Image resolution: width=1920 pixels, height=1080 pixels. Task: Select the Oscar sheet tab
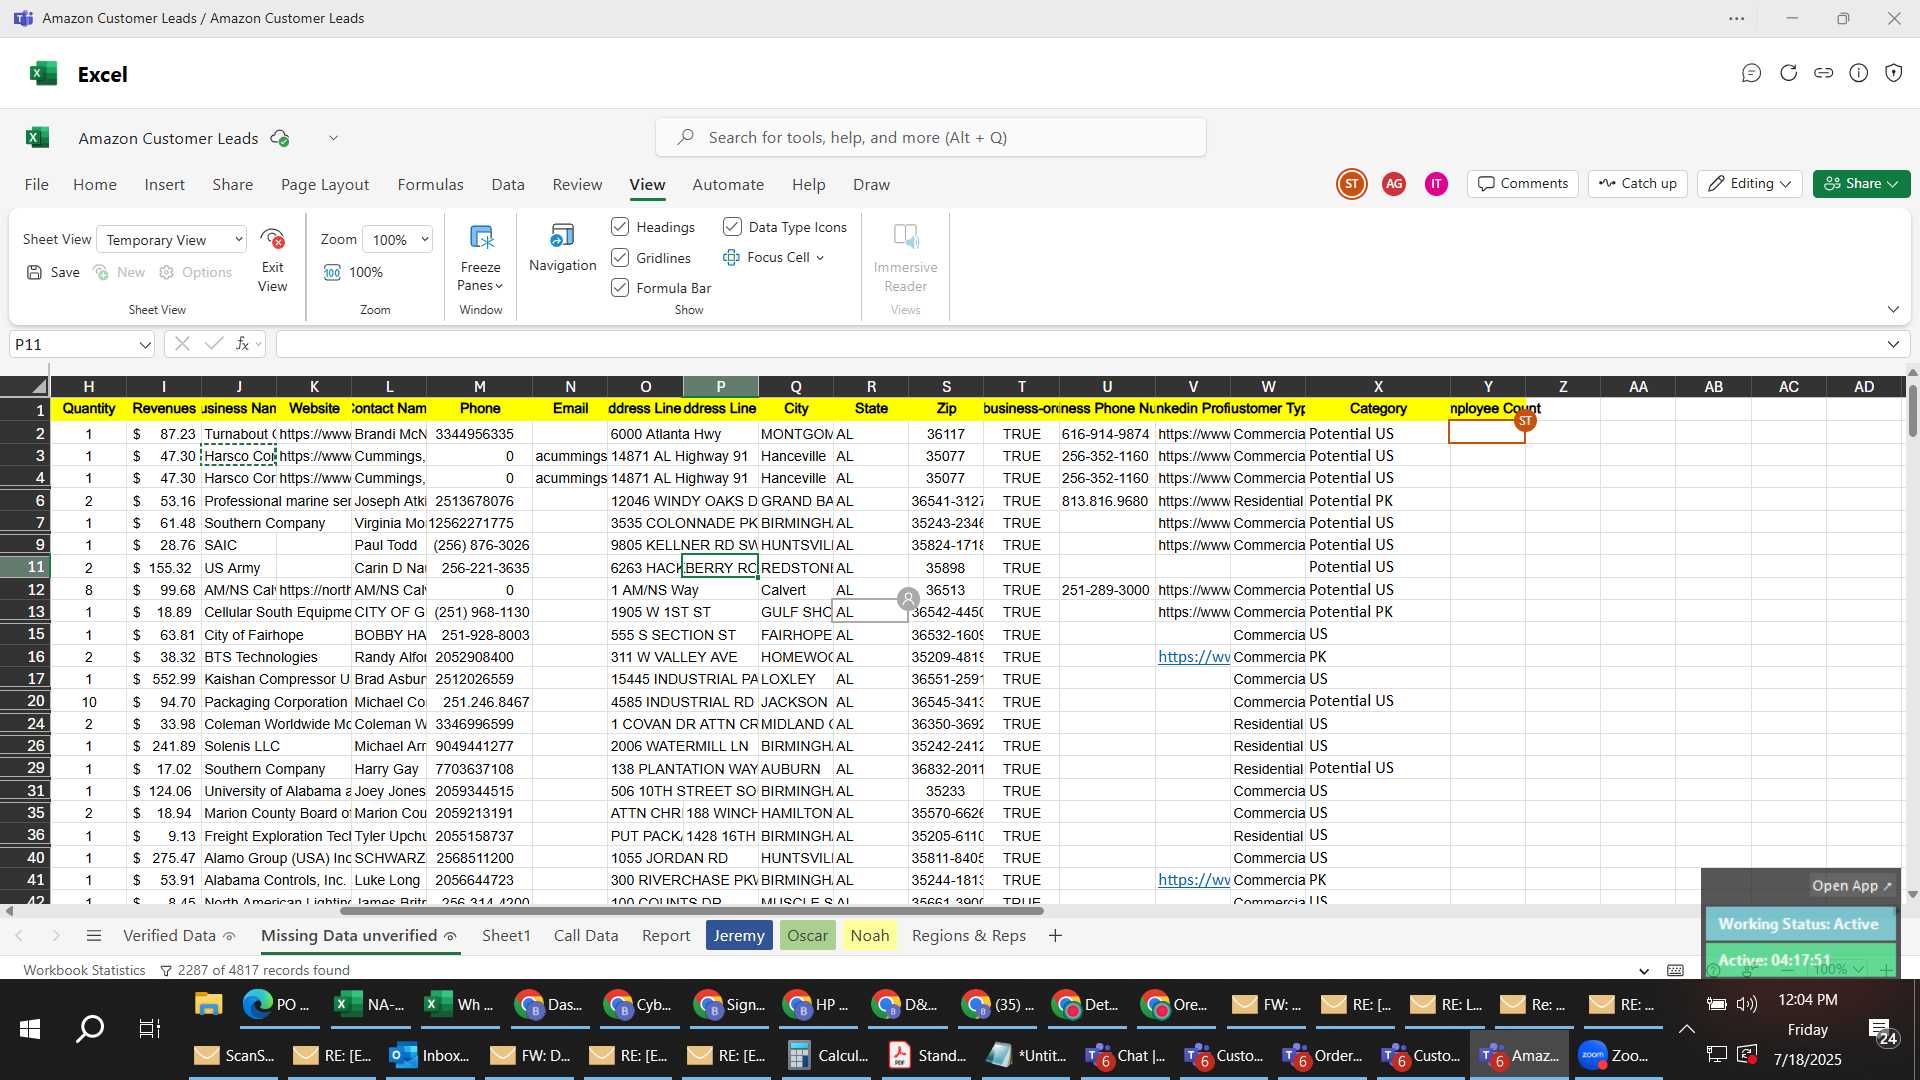point(807,936)
